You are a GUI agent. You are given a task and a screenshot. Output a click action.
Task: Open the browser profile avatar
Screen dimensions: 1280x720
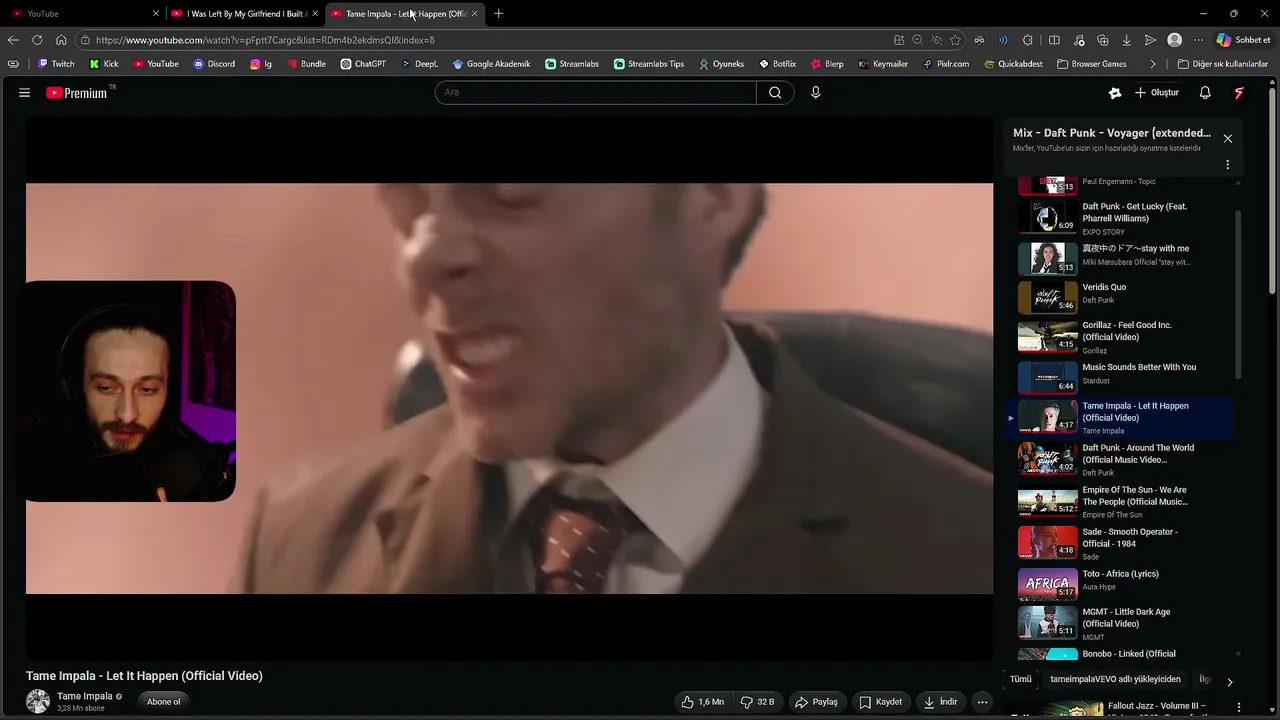click(x=1174, y=40)
